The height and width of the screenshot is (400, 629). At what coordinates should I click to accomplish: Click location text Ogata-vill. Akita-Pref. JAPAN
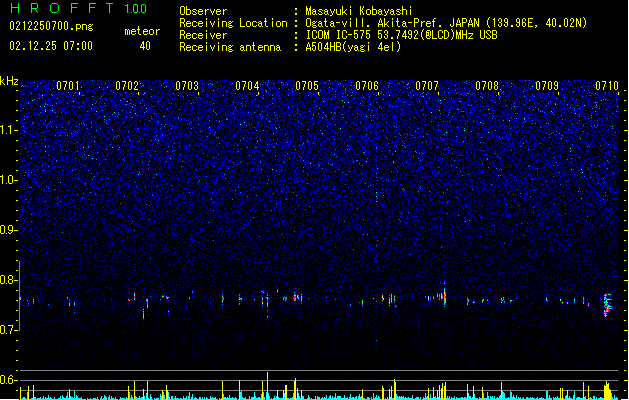[x=392, y=23]
